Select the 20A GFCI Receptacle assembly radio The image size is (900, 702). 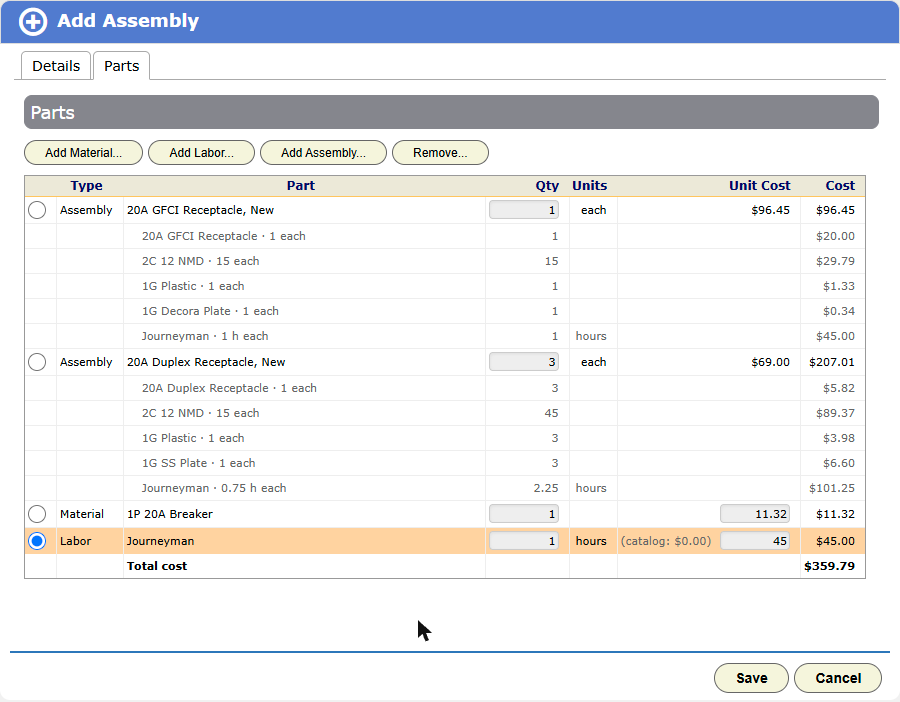37,210
